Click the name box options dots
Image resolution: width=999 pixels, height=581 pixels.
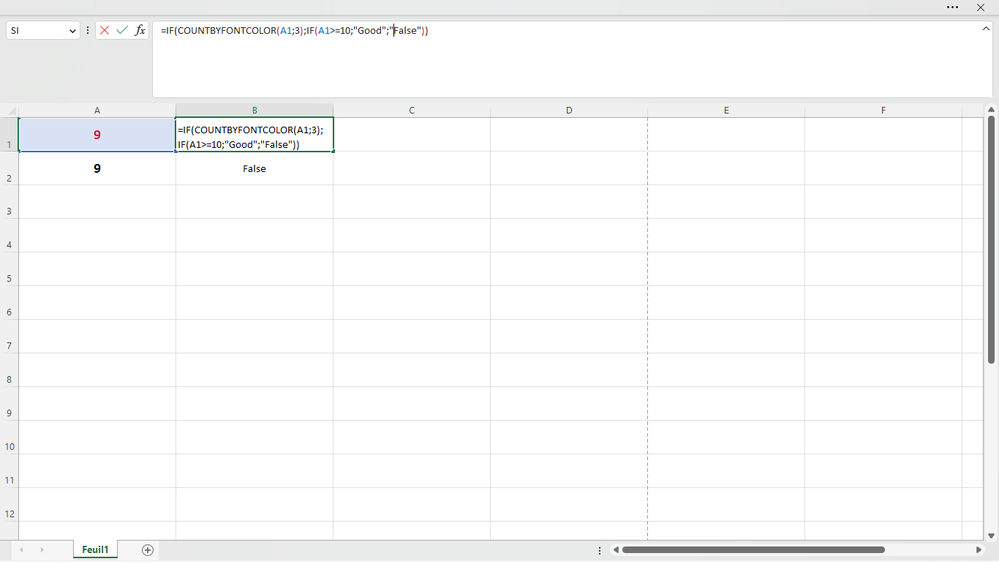coord(88,30)
